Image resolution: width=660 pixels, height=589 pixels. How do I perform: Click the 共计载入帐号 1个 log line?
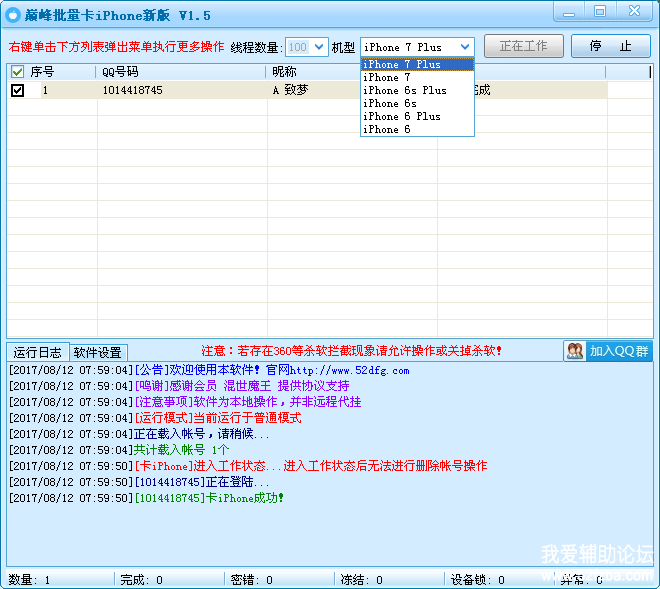pos(119,450)
